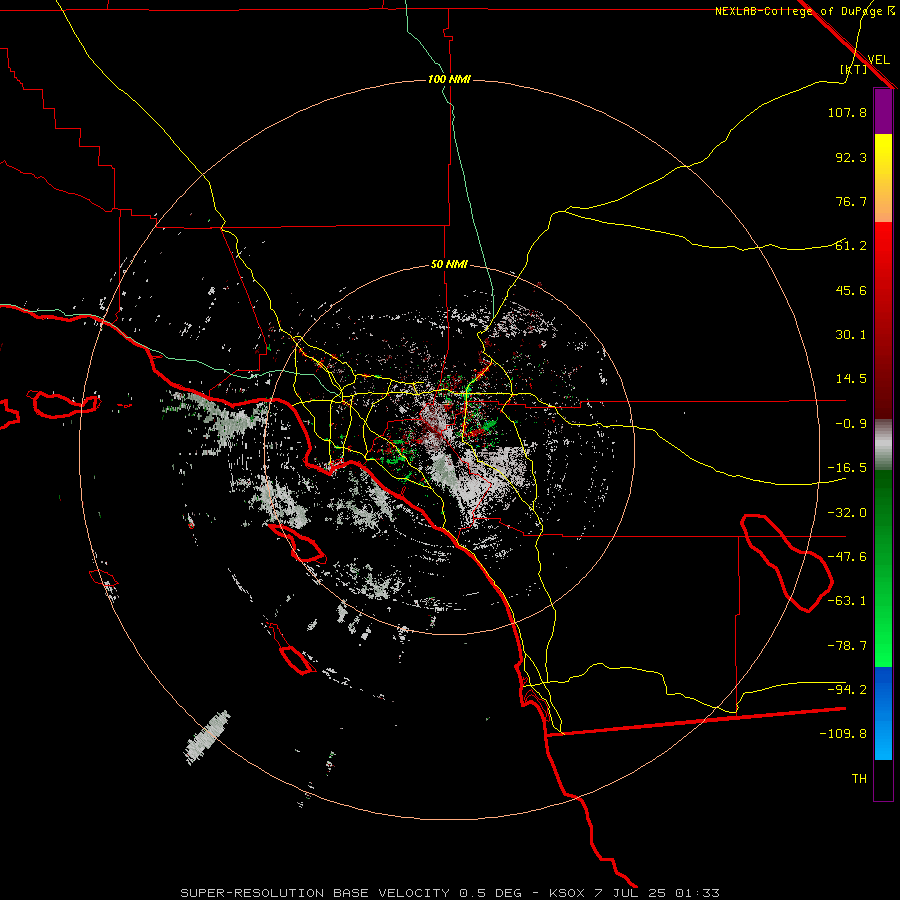Select the 30.1 scale value

point(851,335)
